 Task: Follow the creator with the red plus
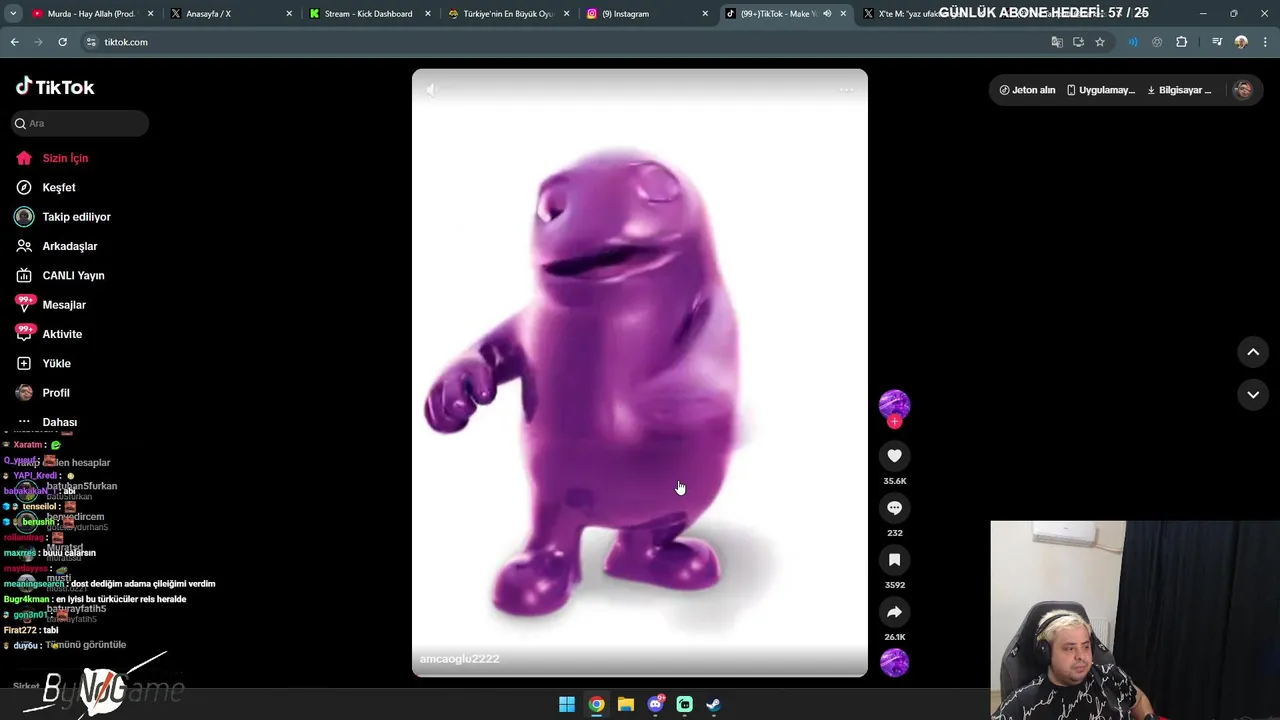coord(894,422)
